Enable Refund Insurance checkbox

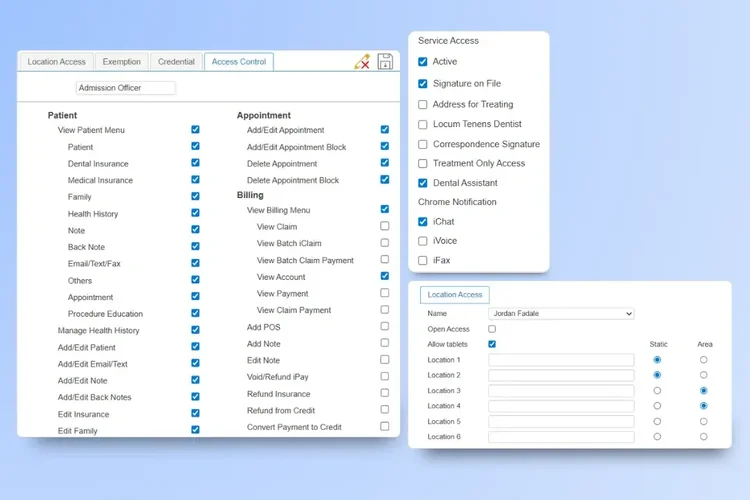click(x=385, y=393)
